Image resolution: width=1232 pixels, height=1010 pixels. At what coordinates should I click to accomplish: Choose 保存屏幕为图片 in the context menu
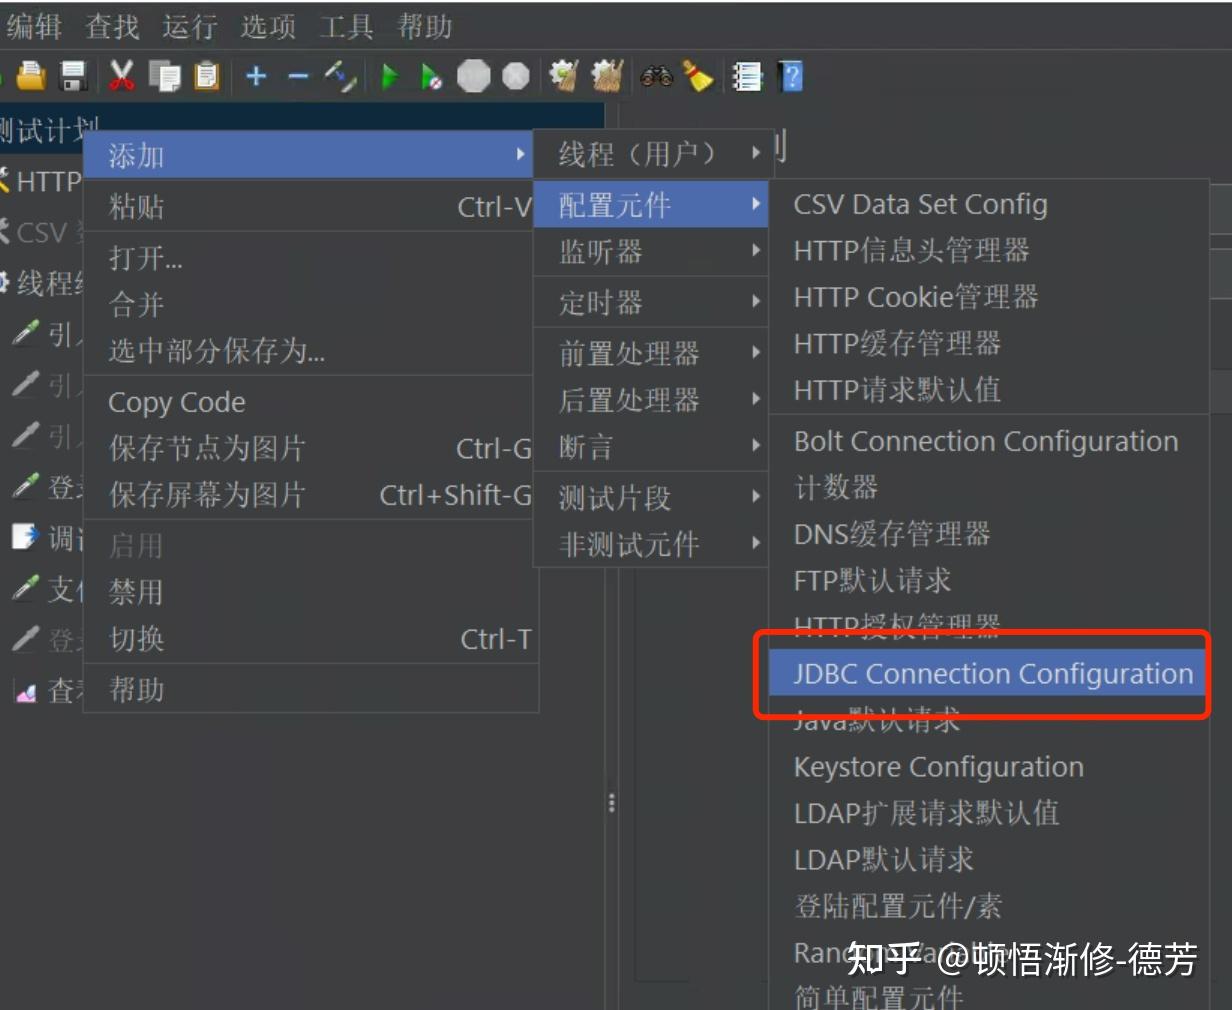[x=309, y=494]
